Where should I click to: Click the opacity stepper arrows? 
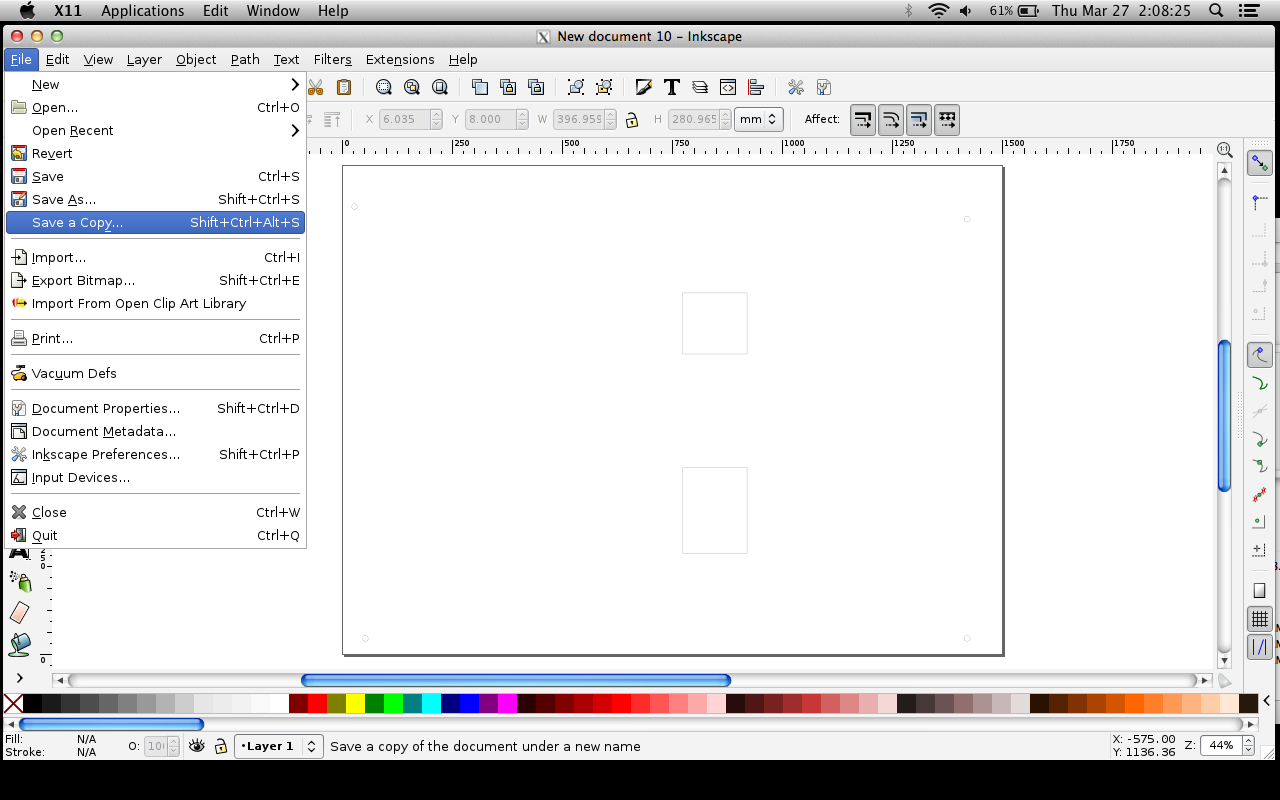pyautogui.click(x=172, y=746)
